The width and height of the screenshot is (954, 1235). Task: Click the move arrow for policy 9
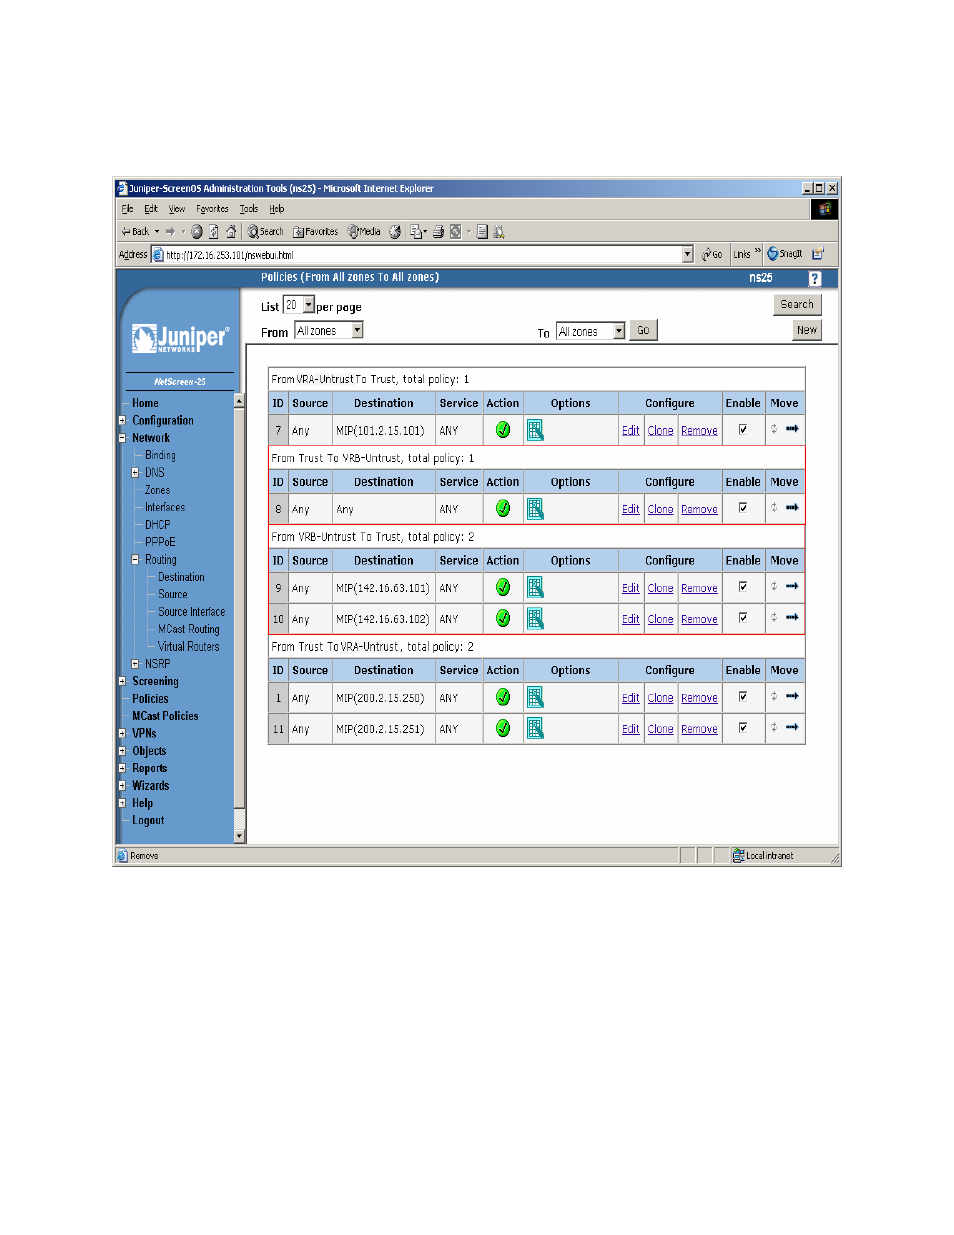[x=792, y=587]
